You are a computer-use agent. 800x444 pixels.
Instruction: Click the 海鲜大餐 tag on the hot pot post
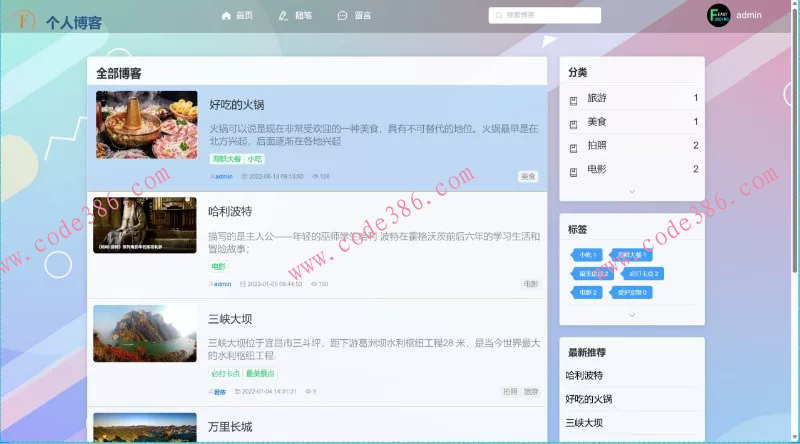click(227, 159)
